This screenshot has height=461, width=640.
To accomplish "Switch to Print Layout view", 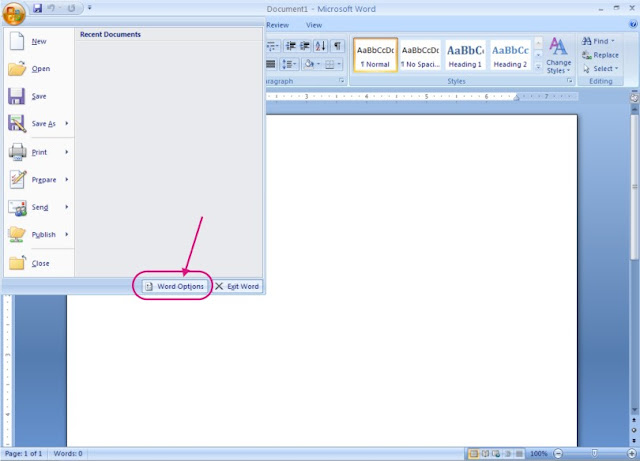I will [x=473, y=454].
